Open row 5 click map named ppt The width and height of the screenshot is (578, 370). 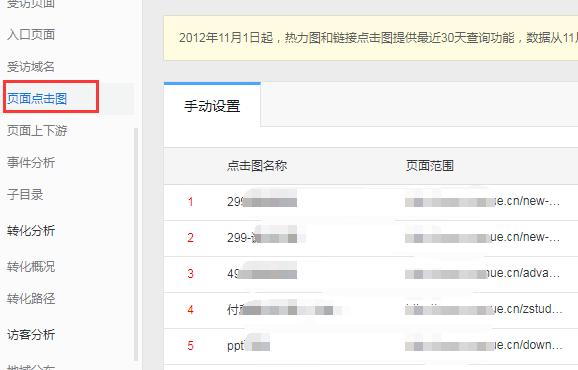pyautogui.click(x=248, y=346)
